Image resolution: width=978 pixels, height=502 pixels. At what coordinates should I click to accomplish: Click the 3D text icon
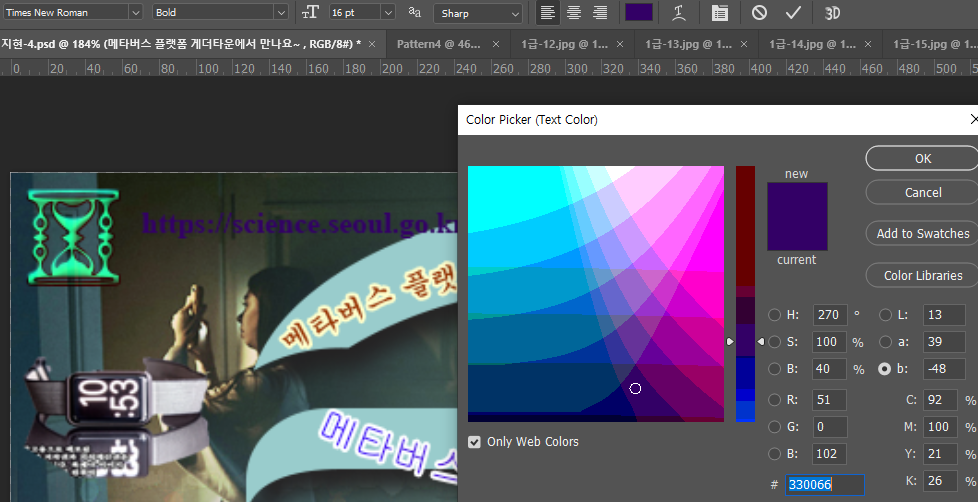click(832, 12)
